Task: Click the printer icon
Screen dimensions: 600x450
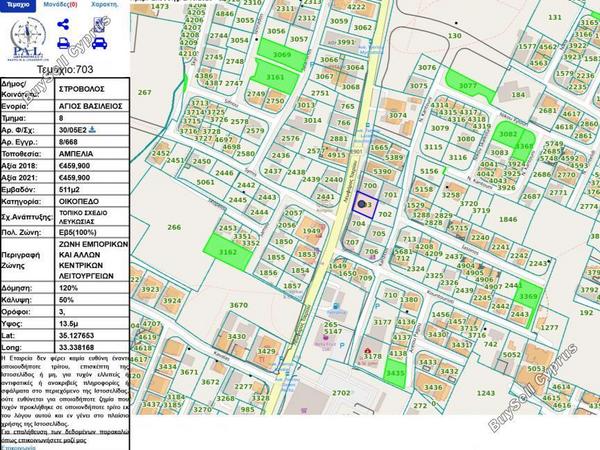Action: [63, 43]
